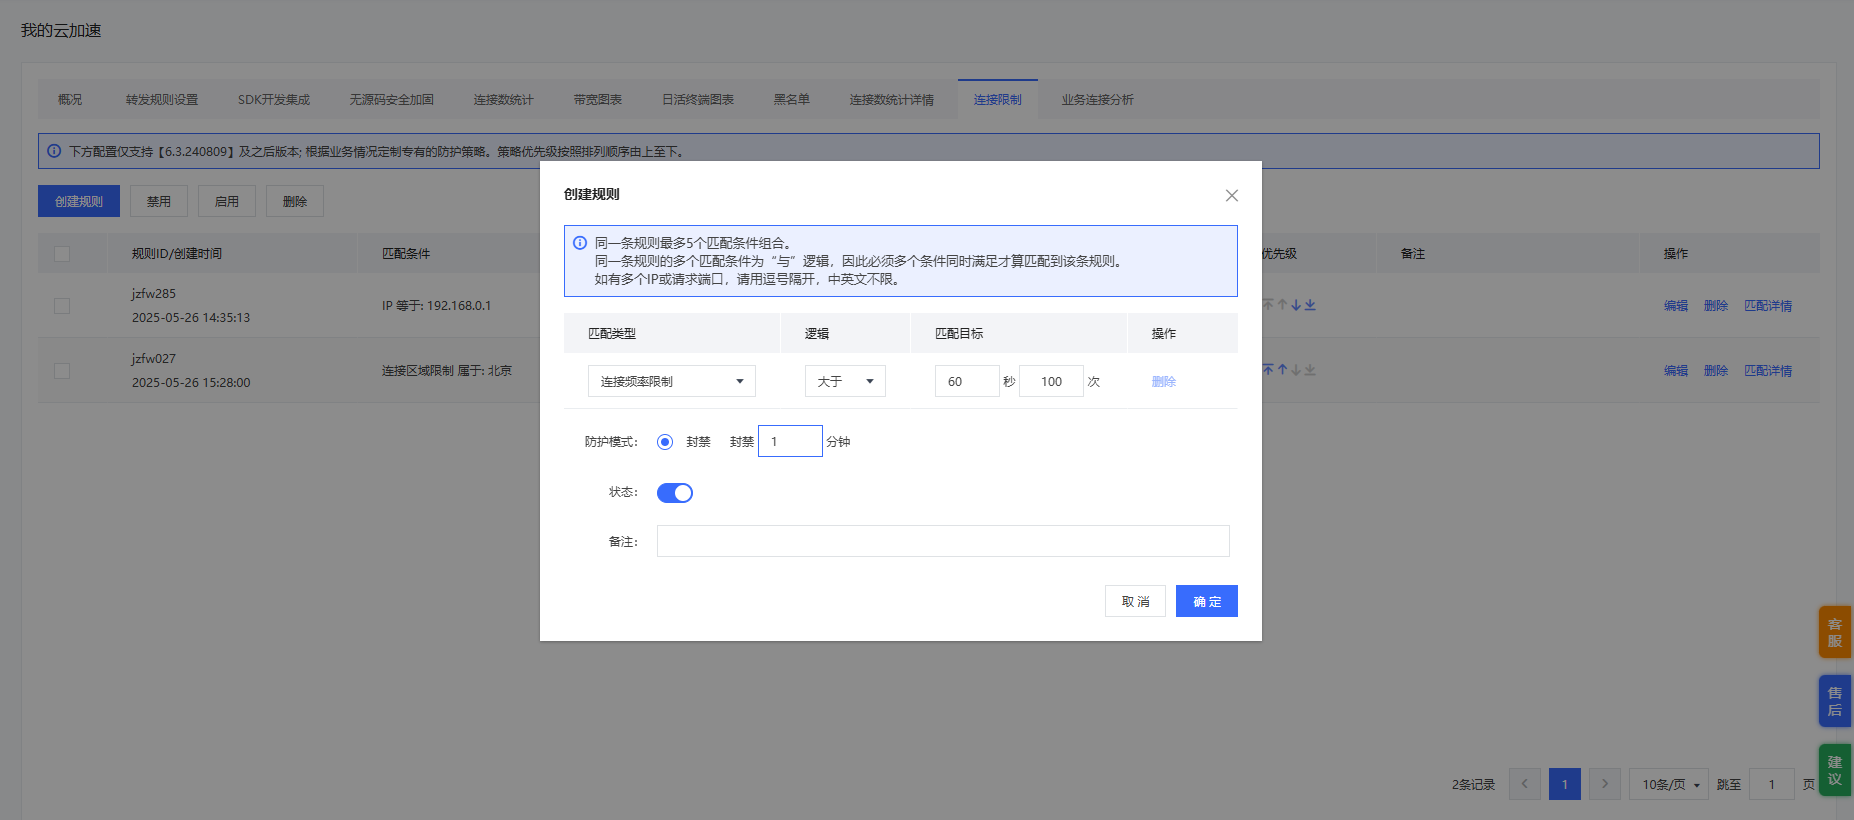
Task: Toggle the 状态 switch off
Action: pos(675,493)
